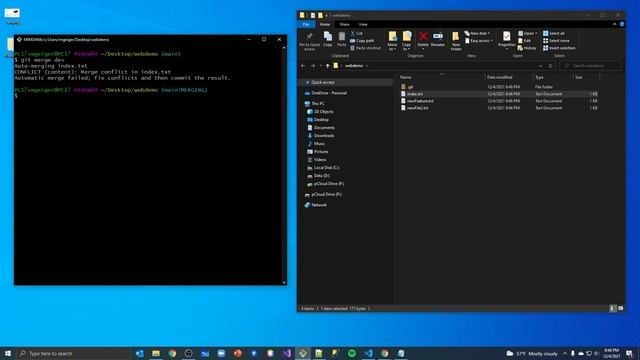Screen dimensions: 640x360
Task: Collapse the Explorer ribbon
Action: [x=614, y=24]
